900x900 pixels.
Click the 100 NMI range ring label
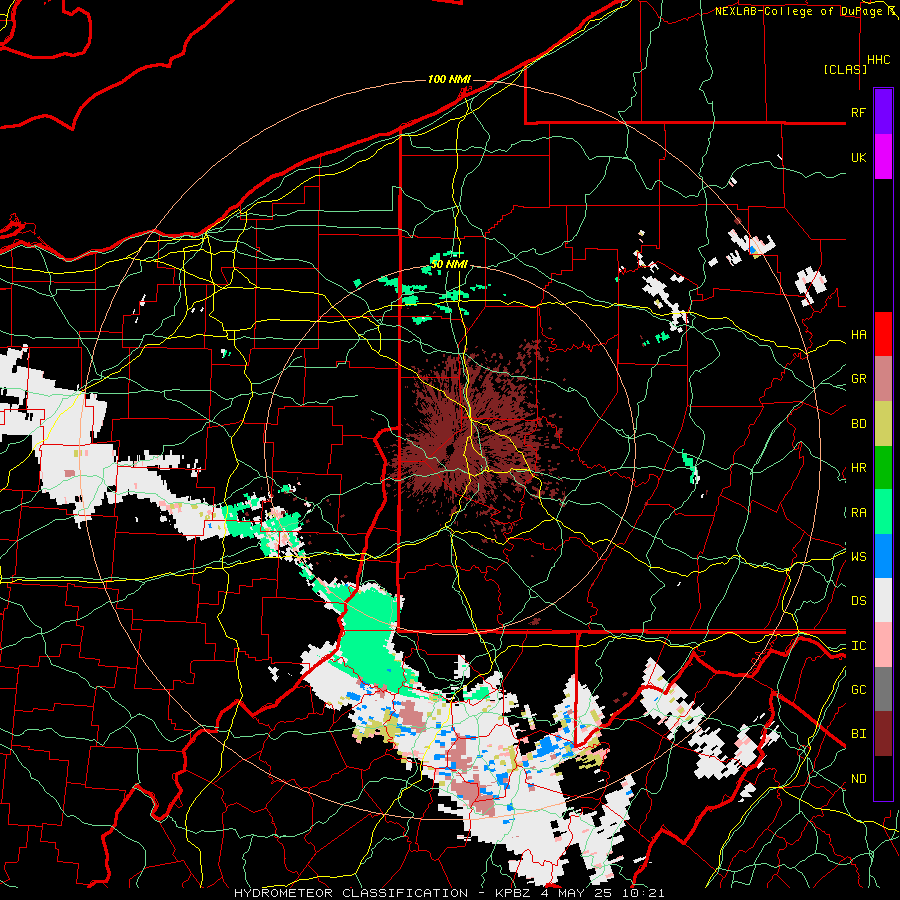tap(449, 79)
